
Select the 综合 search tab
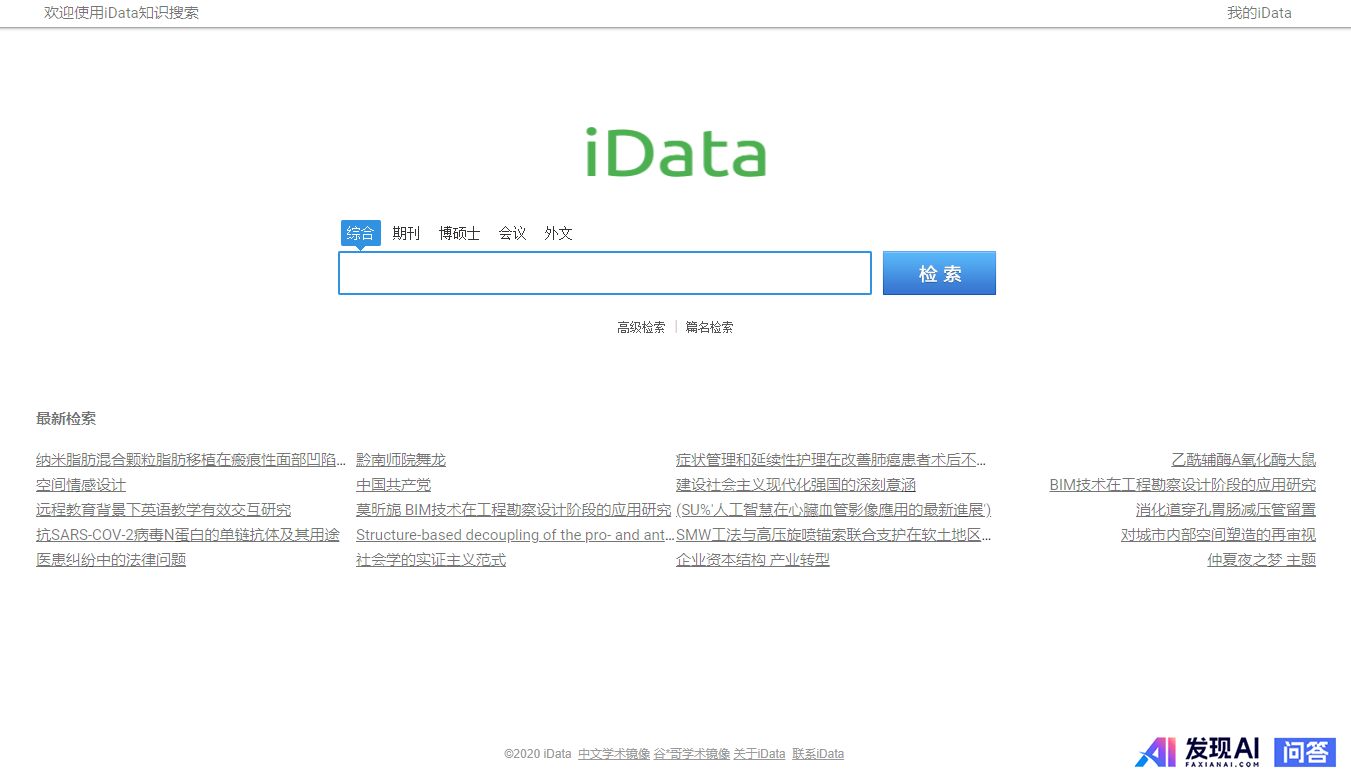[x=360, y=233]
